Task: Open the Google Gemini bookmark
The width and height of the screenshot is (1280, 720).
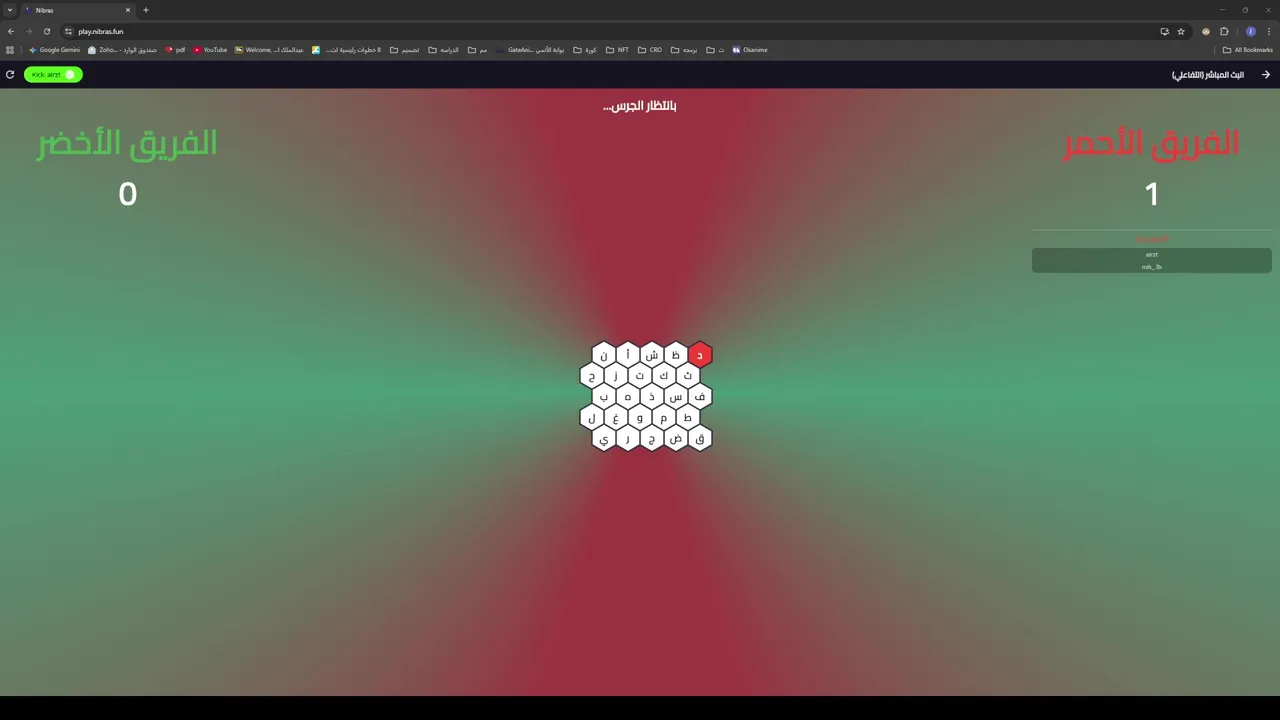Action: pos(54,50)
